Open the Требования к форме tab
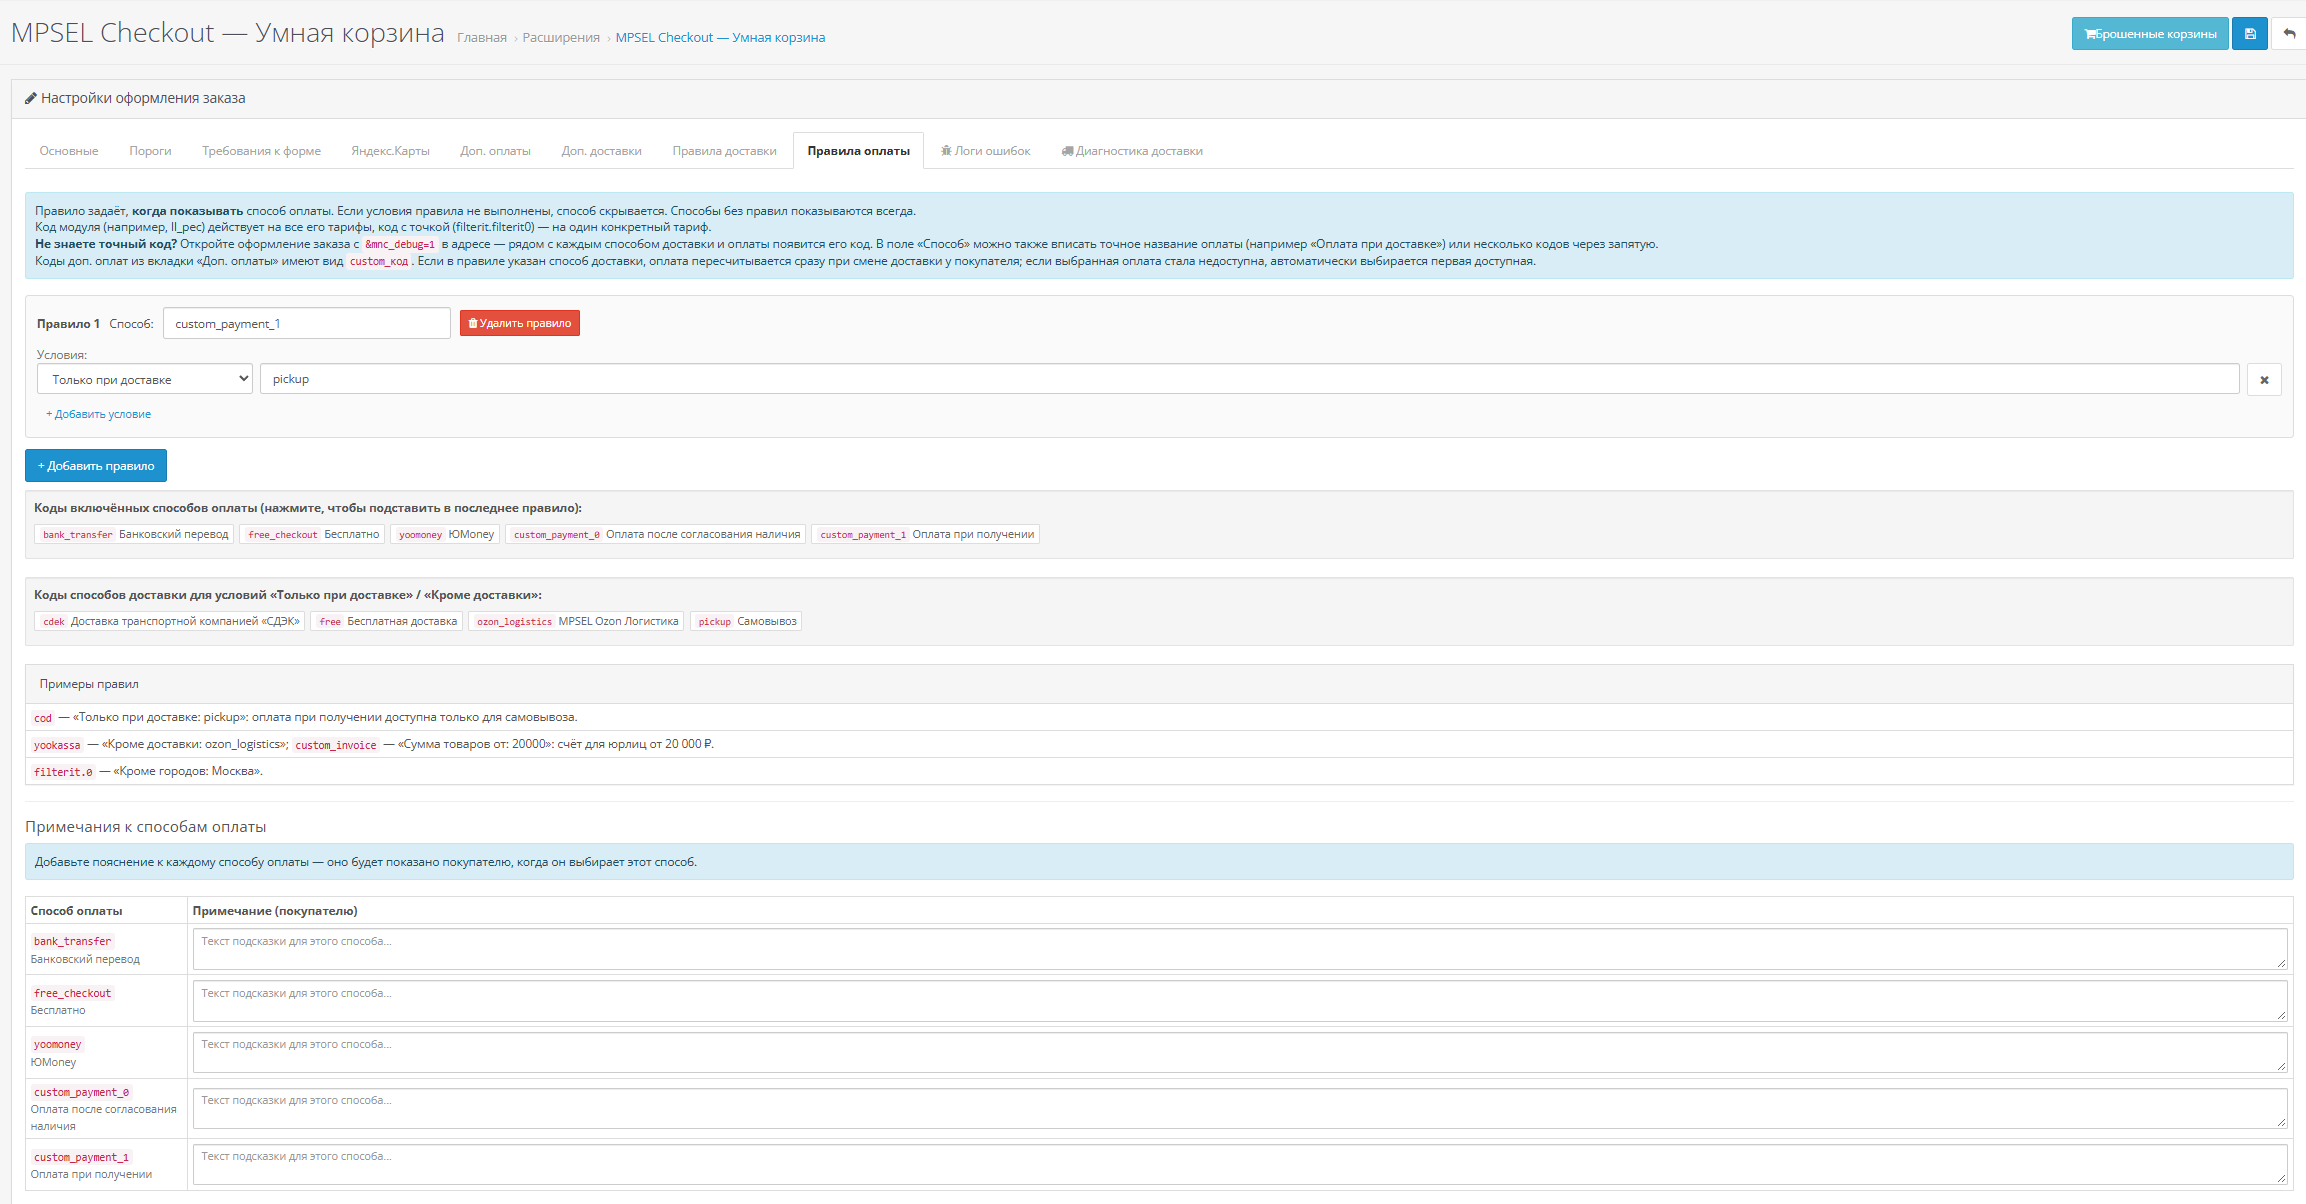The image size is (2306, 1204). pyautogui.click(x=261, y=151)
